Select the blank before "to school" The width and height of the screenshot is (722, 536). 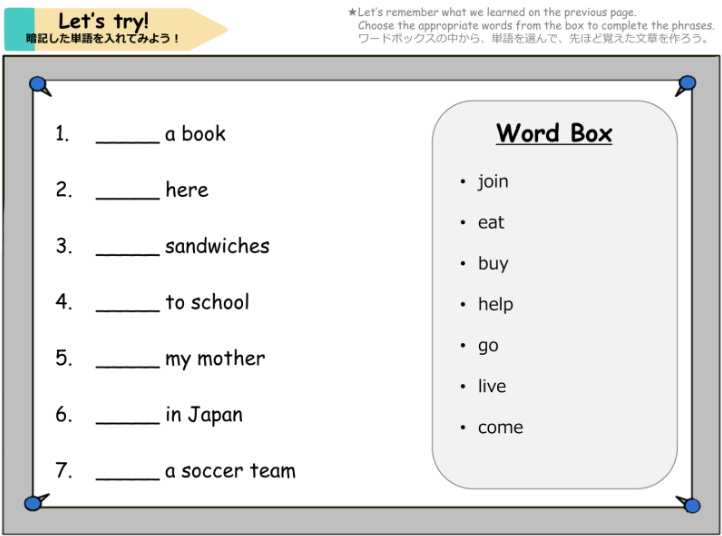pos(127,304)
